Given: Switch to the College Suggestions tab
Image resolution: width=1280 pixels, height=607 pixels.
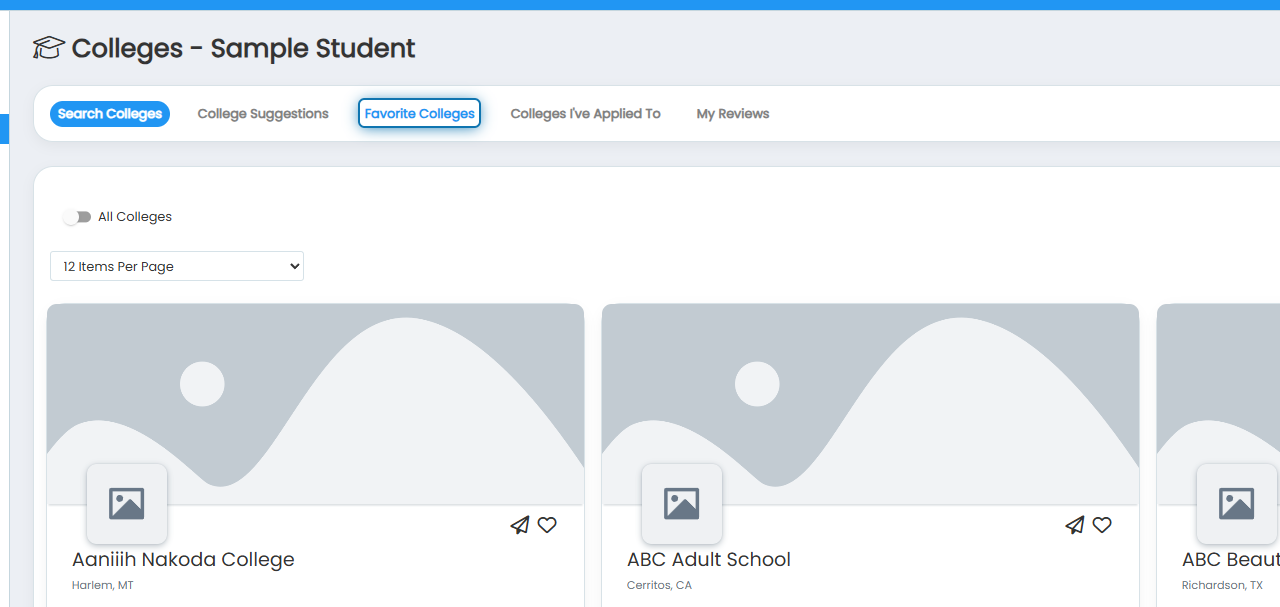Looking at the screenshot, I should coord(263,114).
